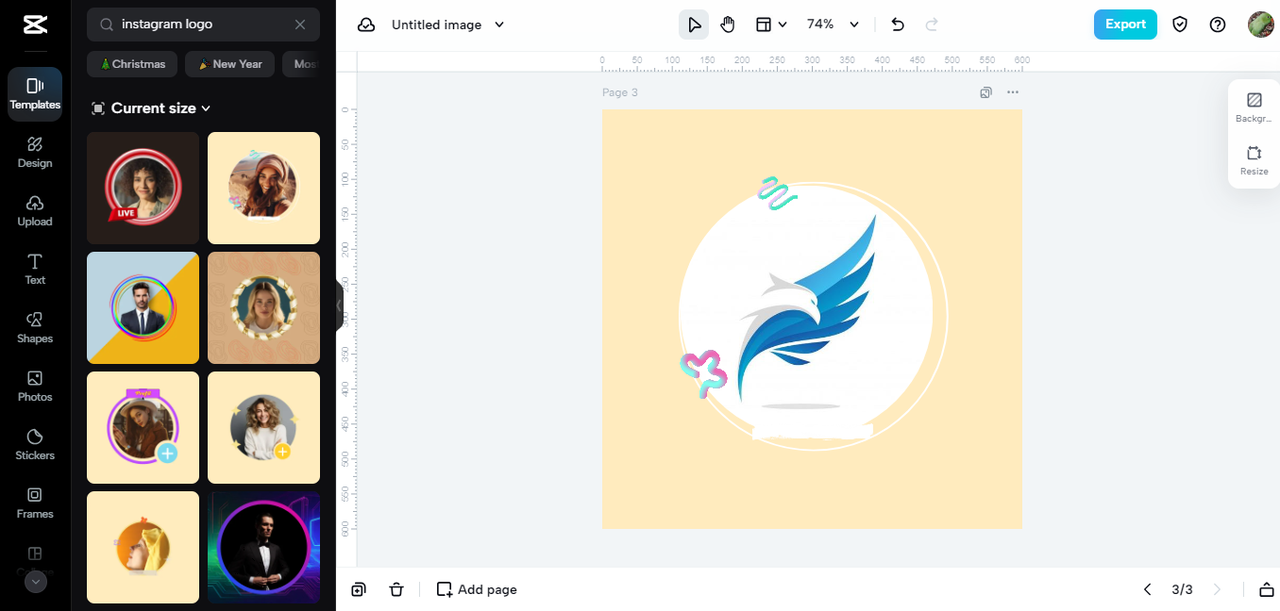Clear the instagram logo search text
Screen dimensions: 1280x611
[x=300, y=24]
